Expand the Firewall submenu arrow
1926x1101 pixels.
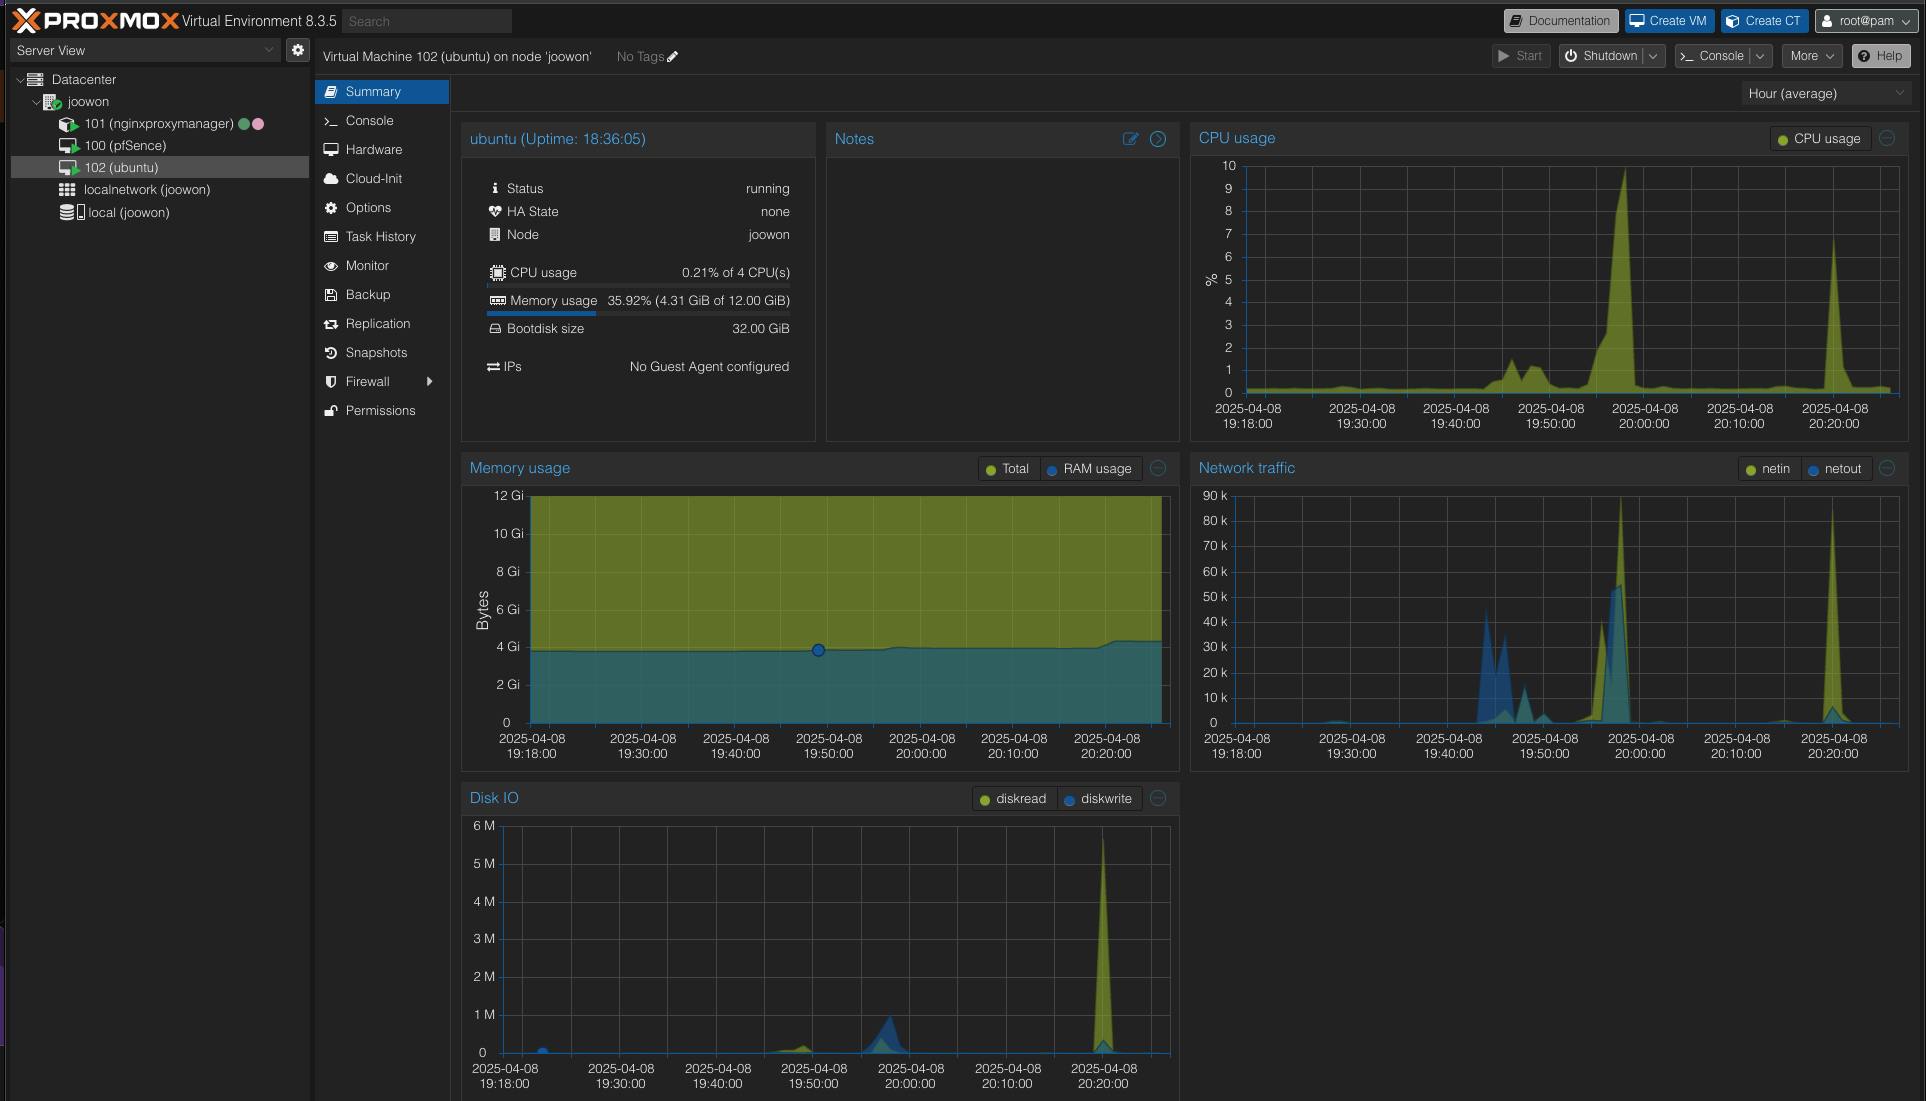coord(429,382)
